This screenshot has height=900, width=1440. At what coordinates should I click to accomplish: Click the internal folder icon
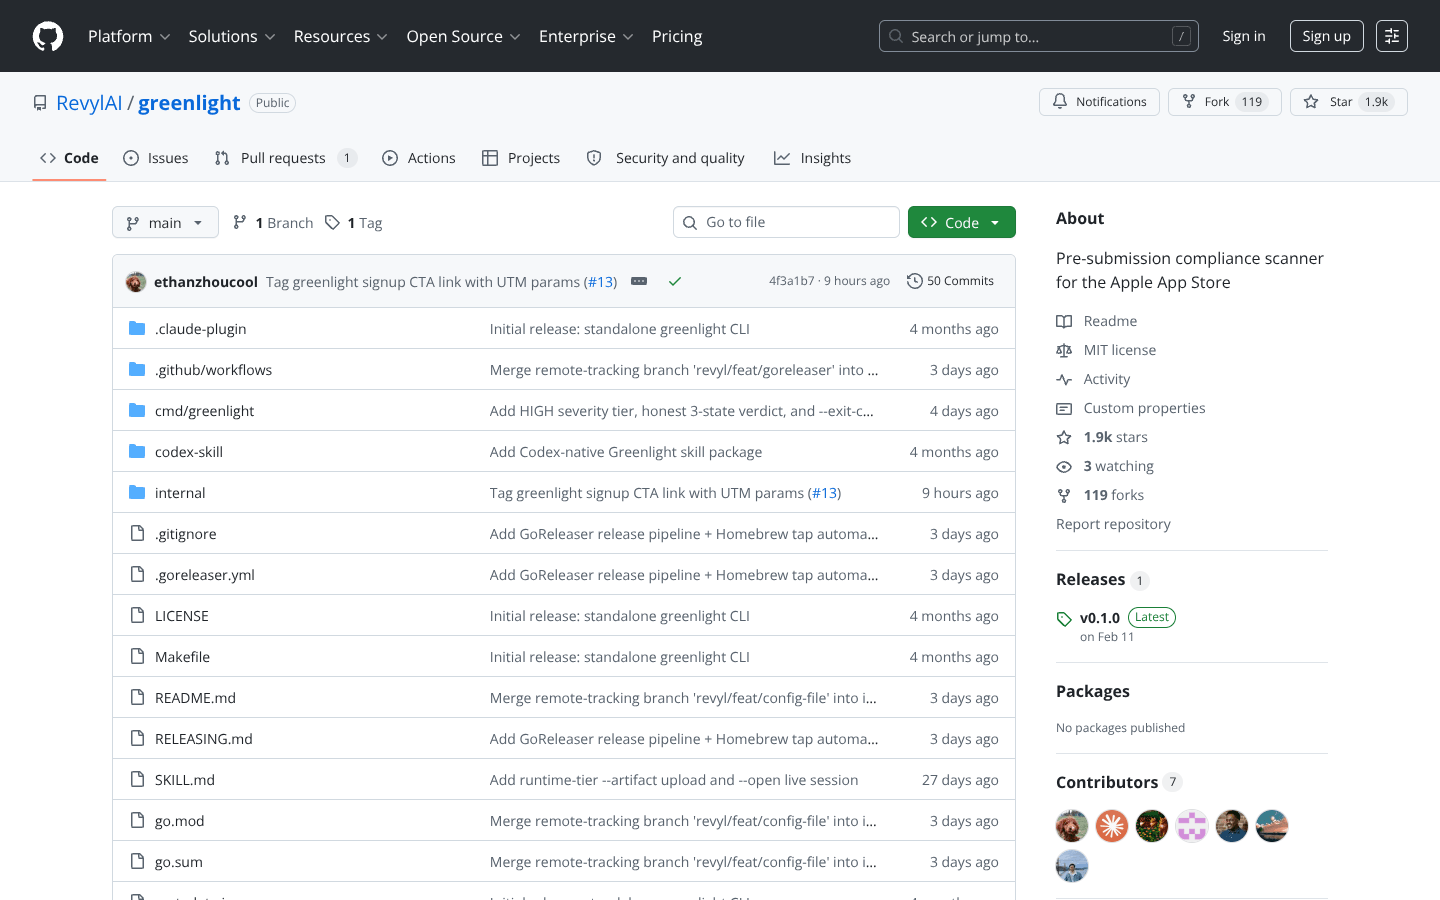tap(137, 492)
